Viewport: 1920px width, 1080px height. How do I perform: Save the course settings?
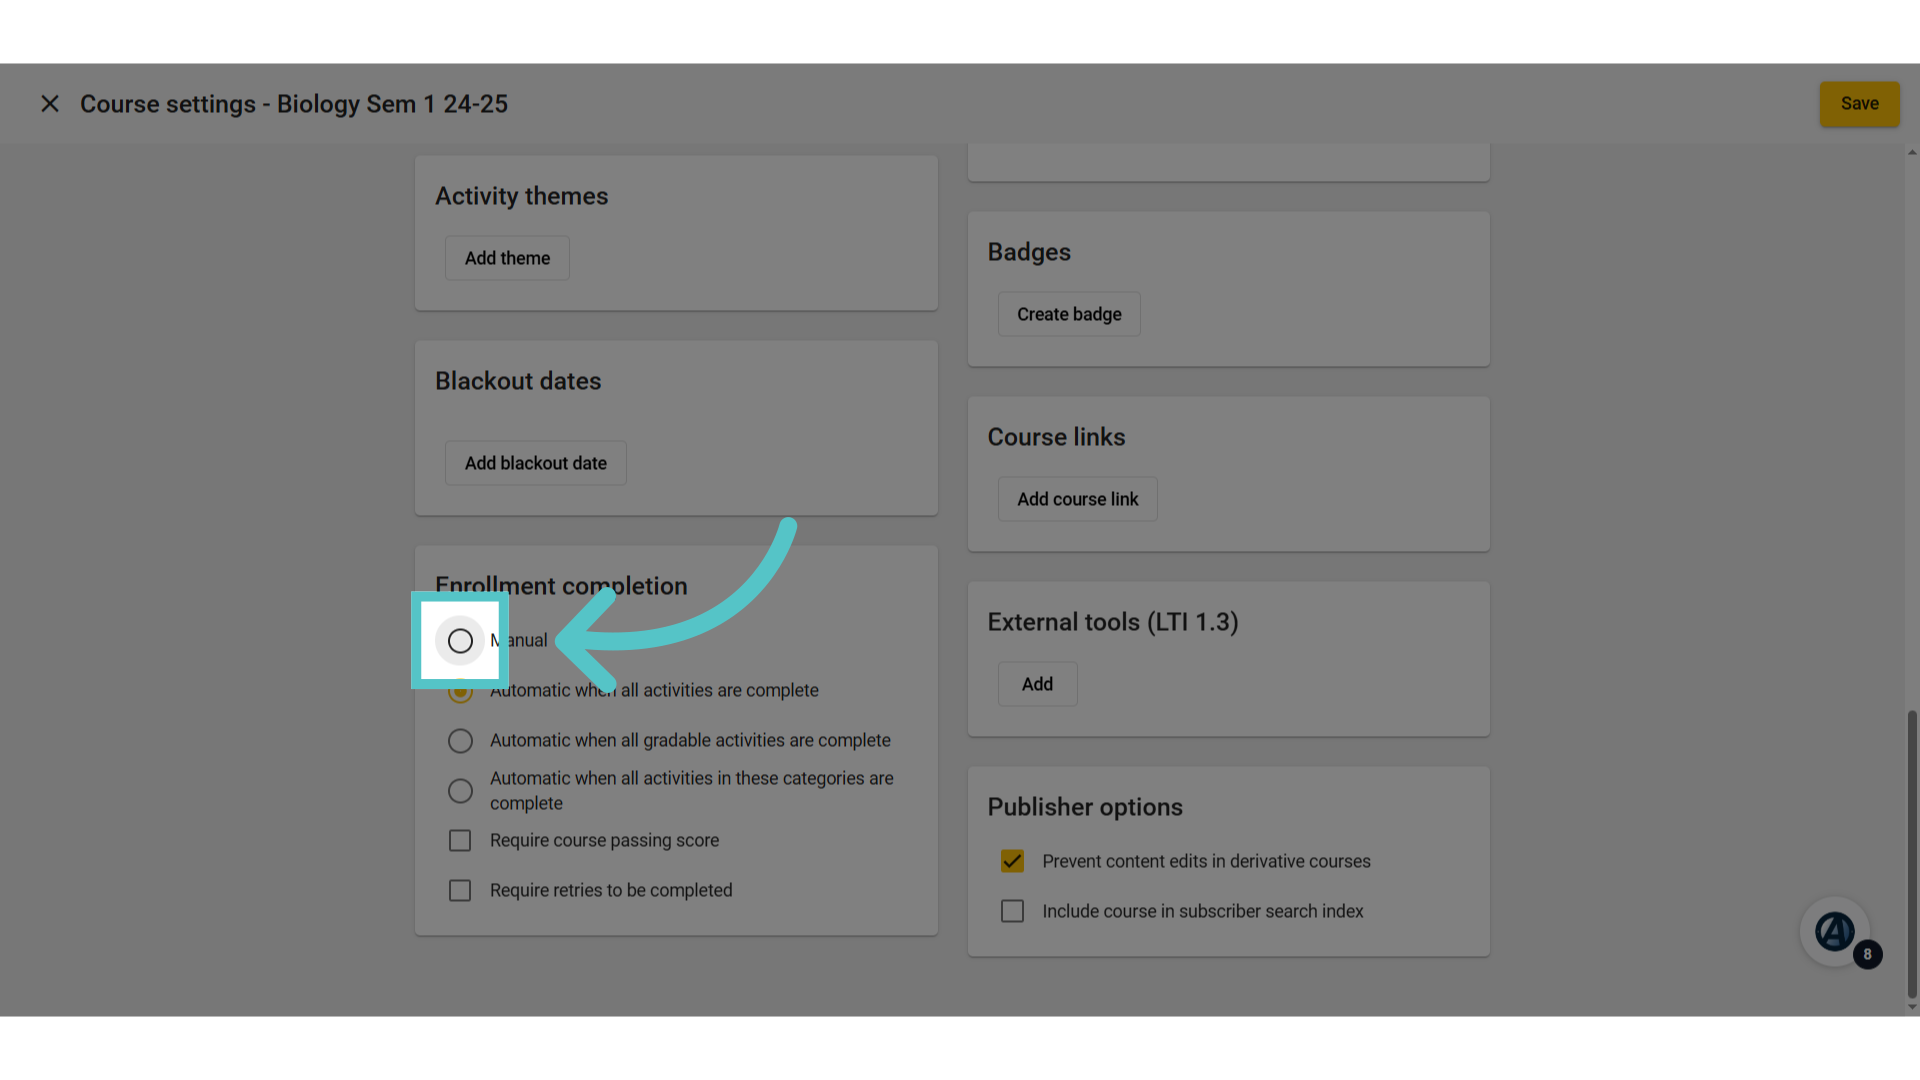(x=1859, y=104)
